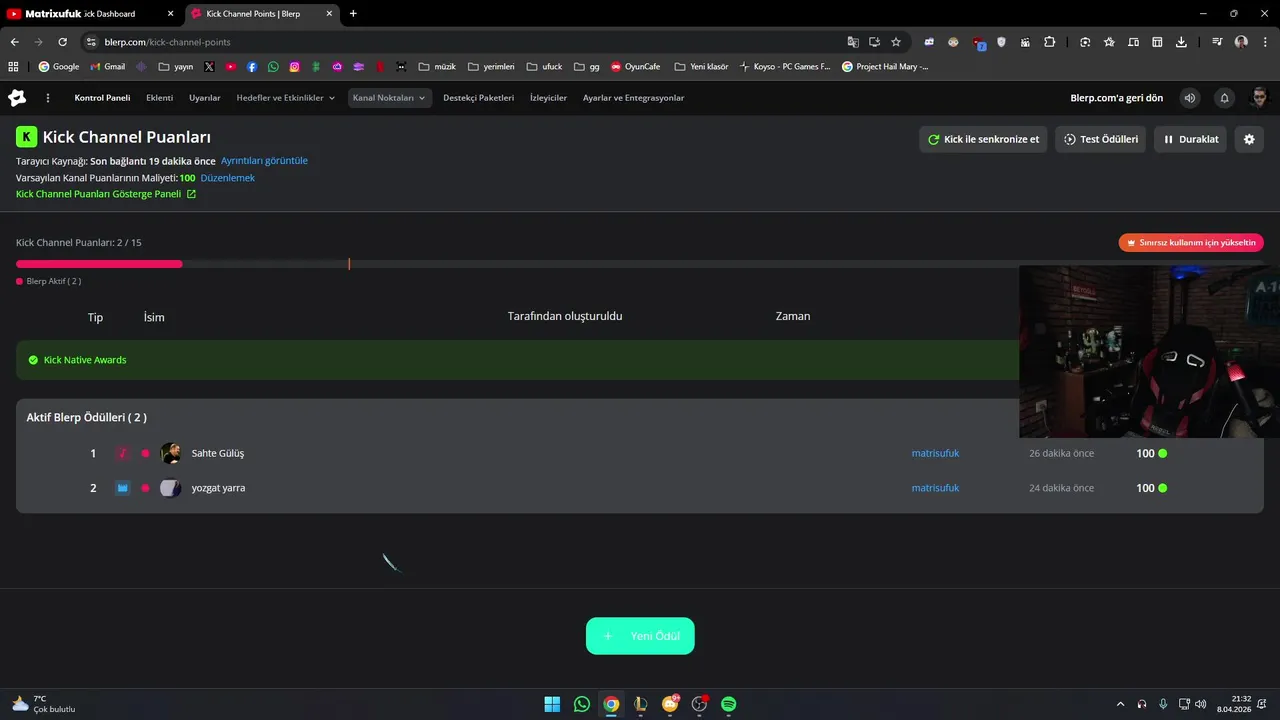Open WhatsApp from the taskbar
This screenshot has width=1280, height=720.
tap(582, 704)
